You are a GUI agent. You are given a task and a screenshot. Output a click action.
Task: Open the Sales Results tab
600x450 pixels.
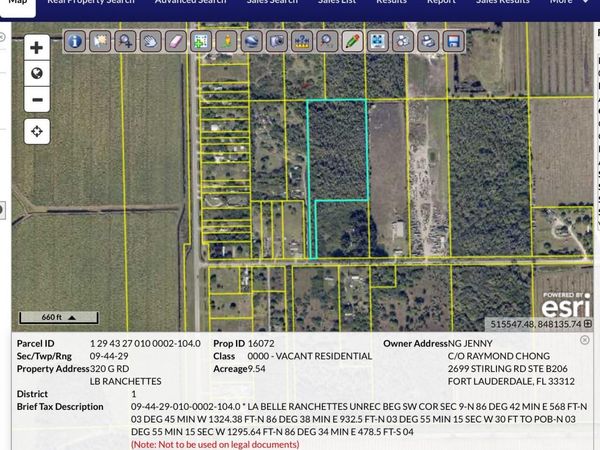[x=502, y=2]
